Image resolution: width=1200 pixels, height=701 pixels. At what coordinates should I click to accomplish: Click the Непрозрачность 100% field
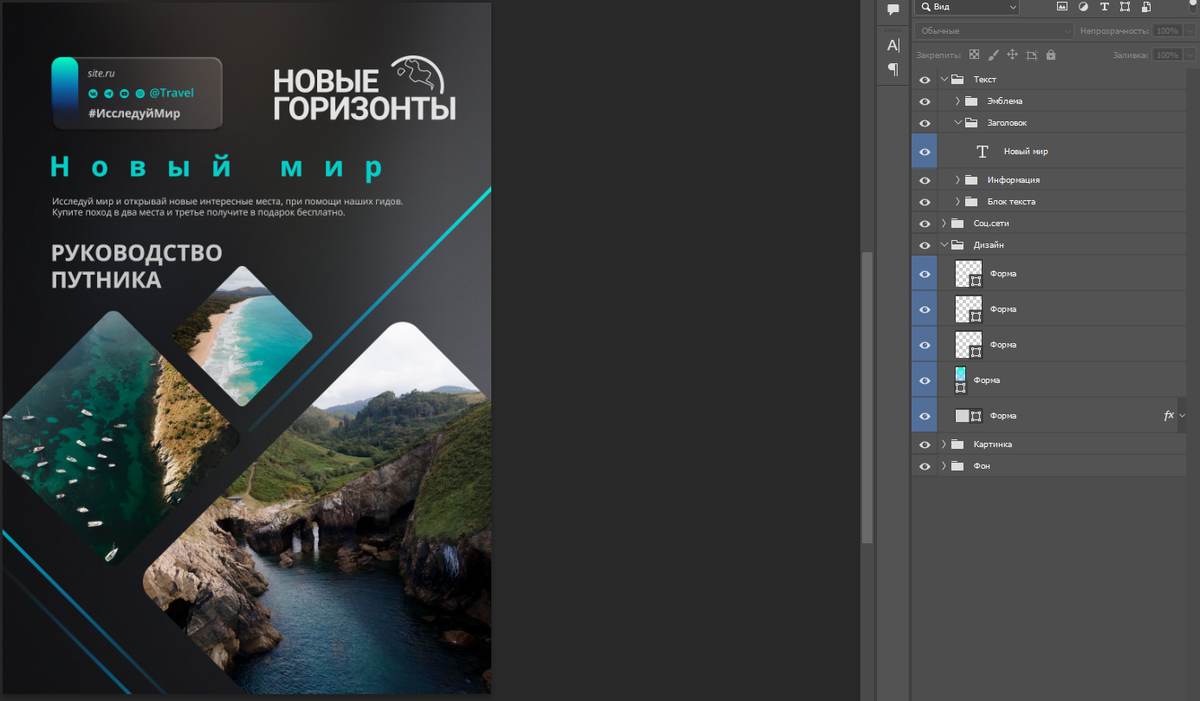[1167, 31]
